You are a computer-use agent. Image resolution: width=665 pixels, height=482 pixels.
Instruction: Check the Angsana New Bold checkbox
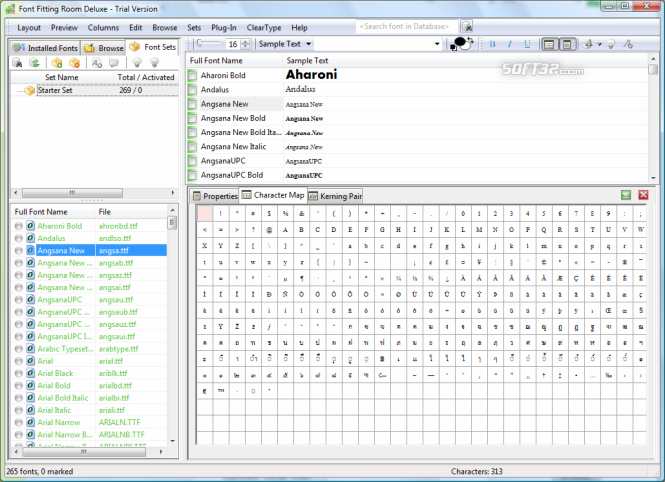tap(193, 118)
